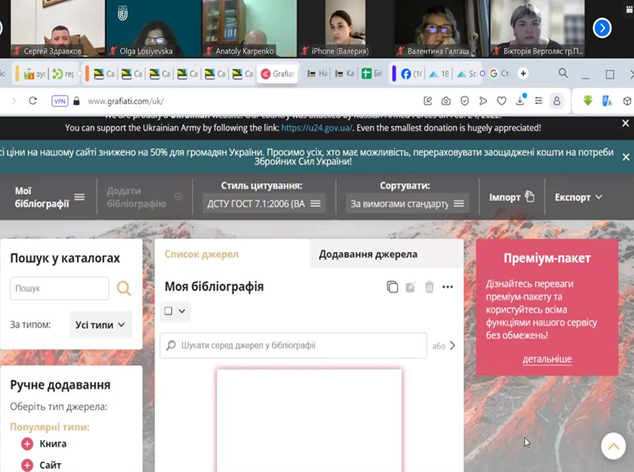Click the edit note icon beside copy
The width and height of the screenshot is (634, 472).
coord(410,287)
